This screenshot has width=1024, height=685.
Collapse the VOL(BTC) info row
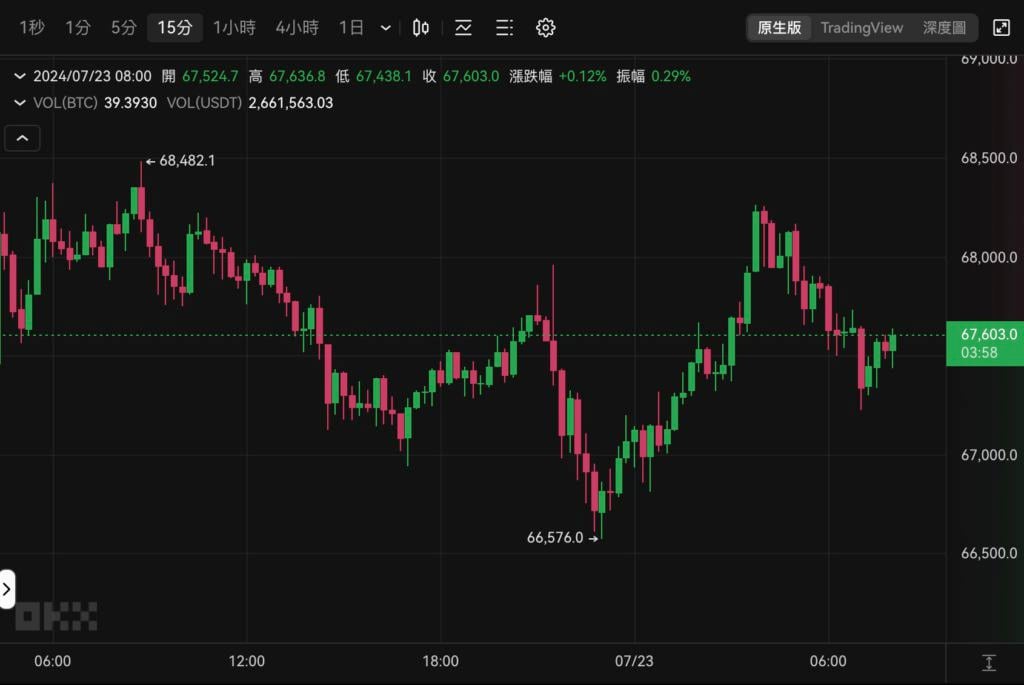[x=20, y=103]
